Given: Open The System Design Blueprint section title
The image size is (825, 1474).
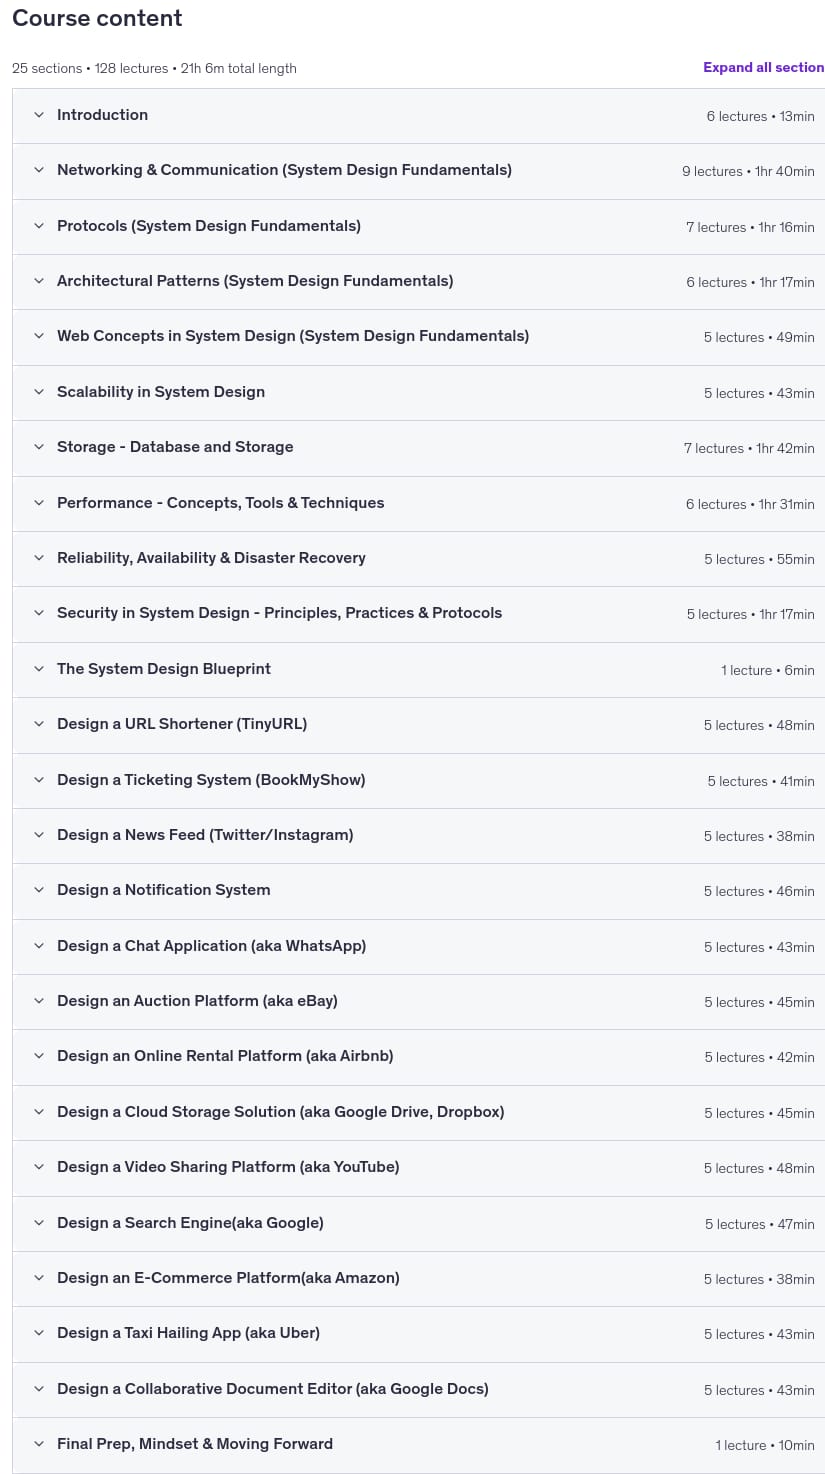Looking at the screenshot, I should 164,669.
